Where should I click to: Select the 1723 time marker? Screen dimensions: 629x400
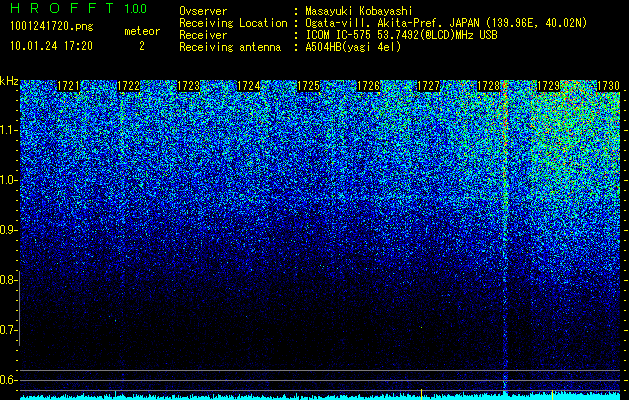(x=189, y=86)
